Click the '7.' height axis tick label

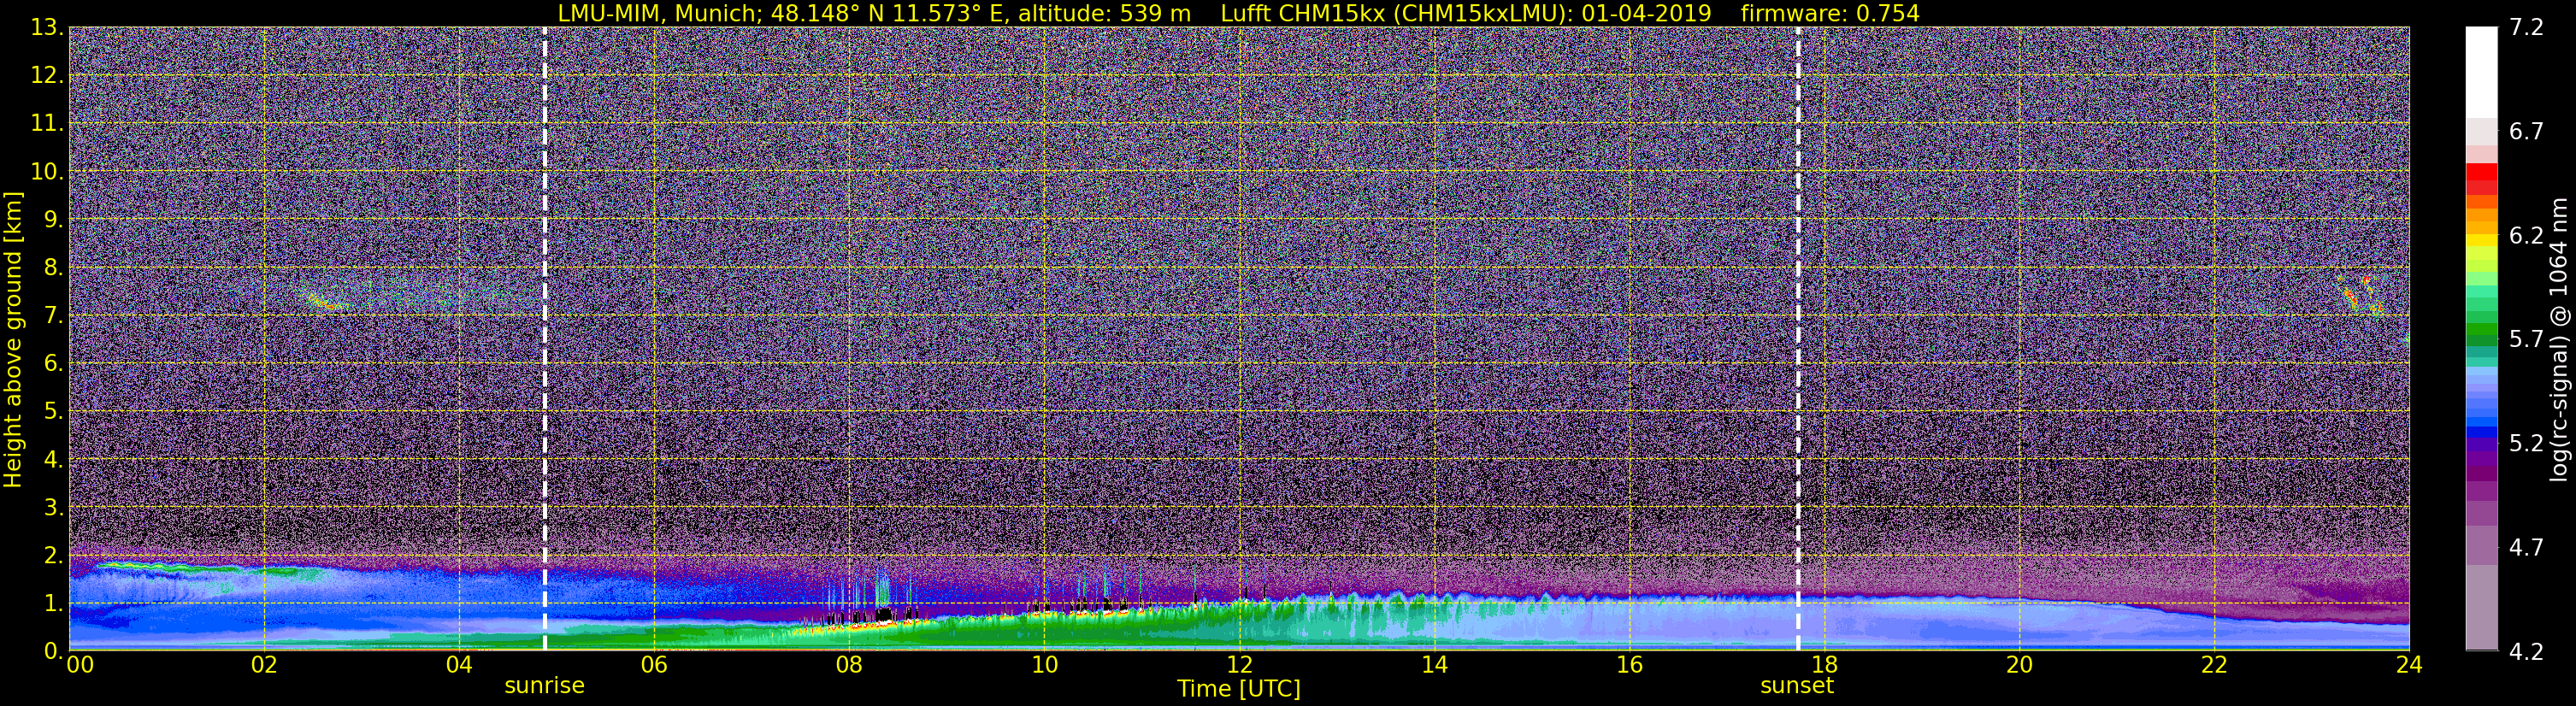tap(53, 315)
